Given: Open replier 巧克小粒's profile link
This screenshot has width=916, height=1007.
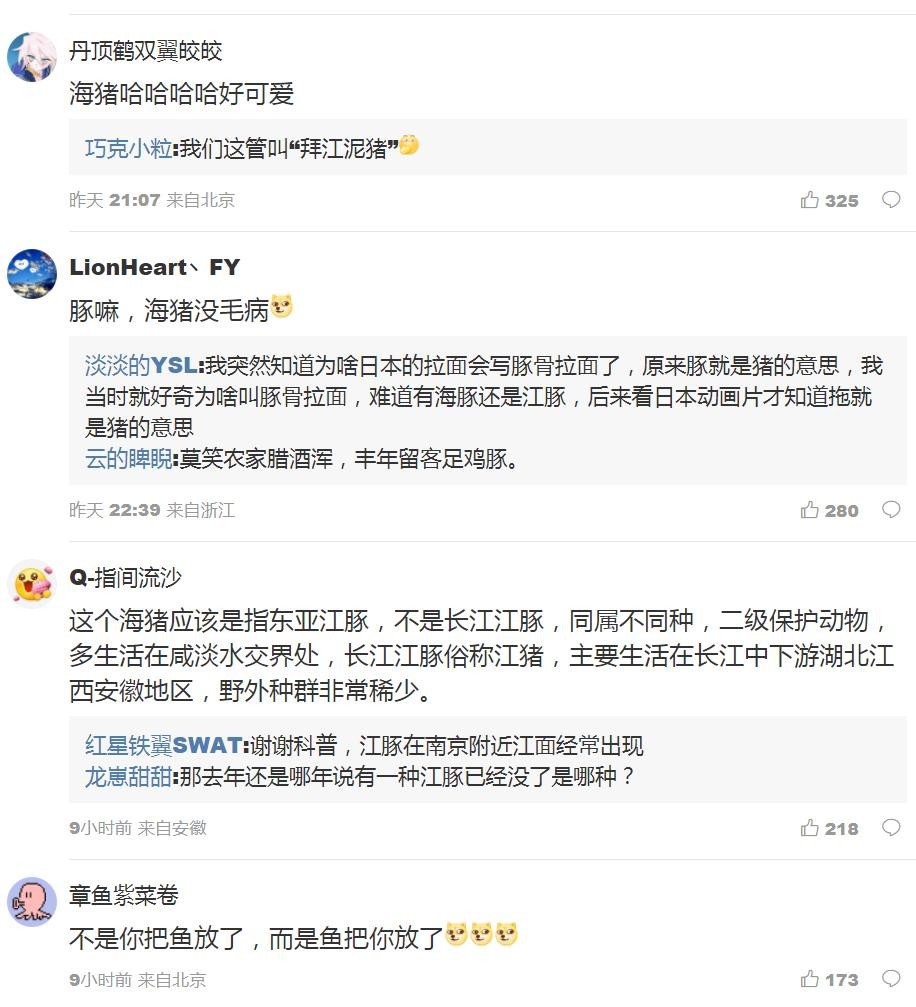Looking at the screenshot, I should (128, 149).
